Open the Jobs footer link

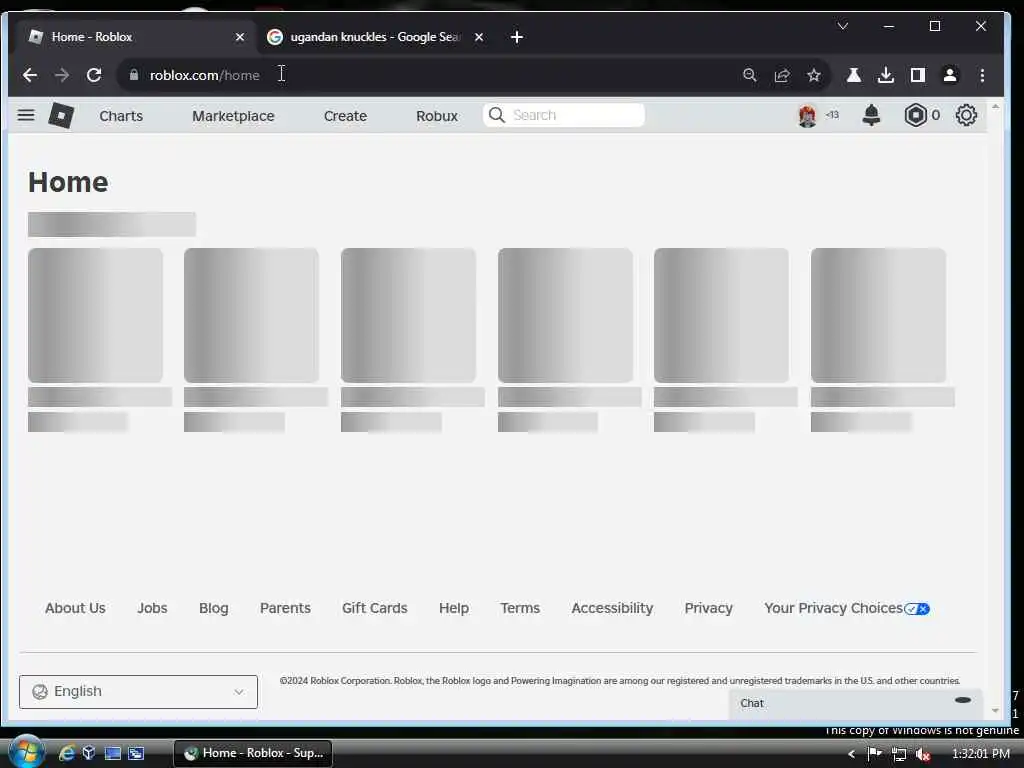(152, 608)
